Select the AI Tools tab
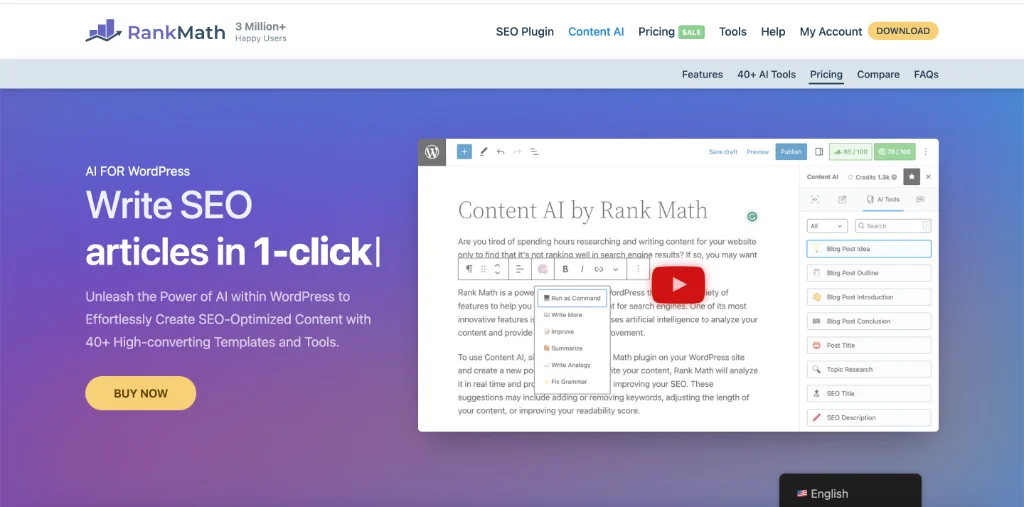The width and height of the screenshot is (1024, 507). click(x=883, y=199)
